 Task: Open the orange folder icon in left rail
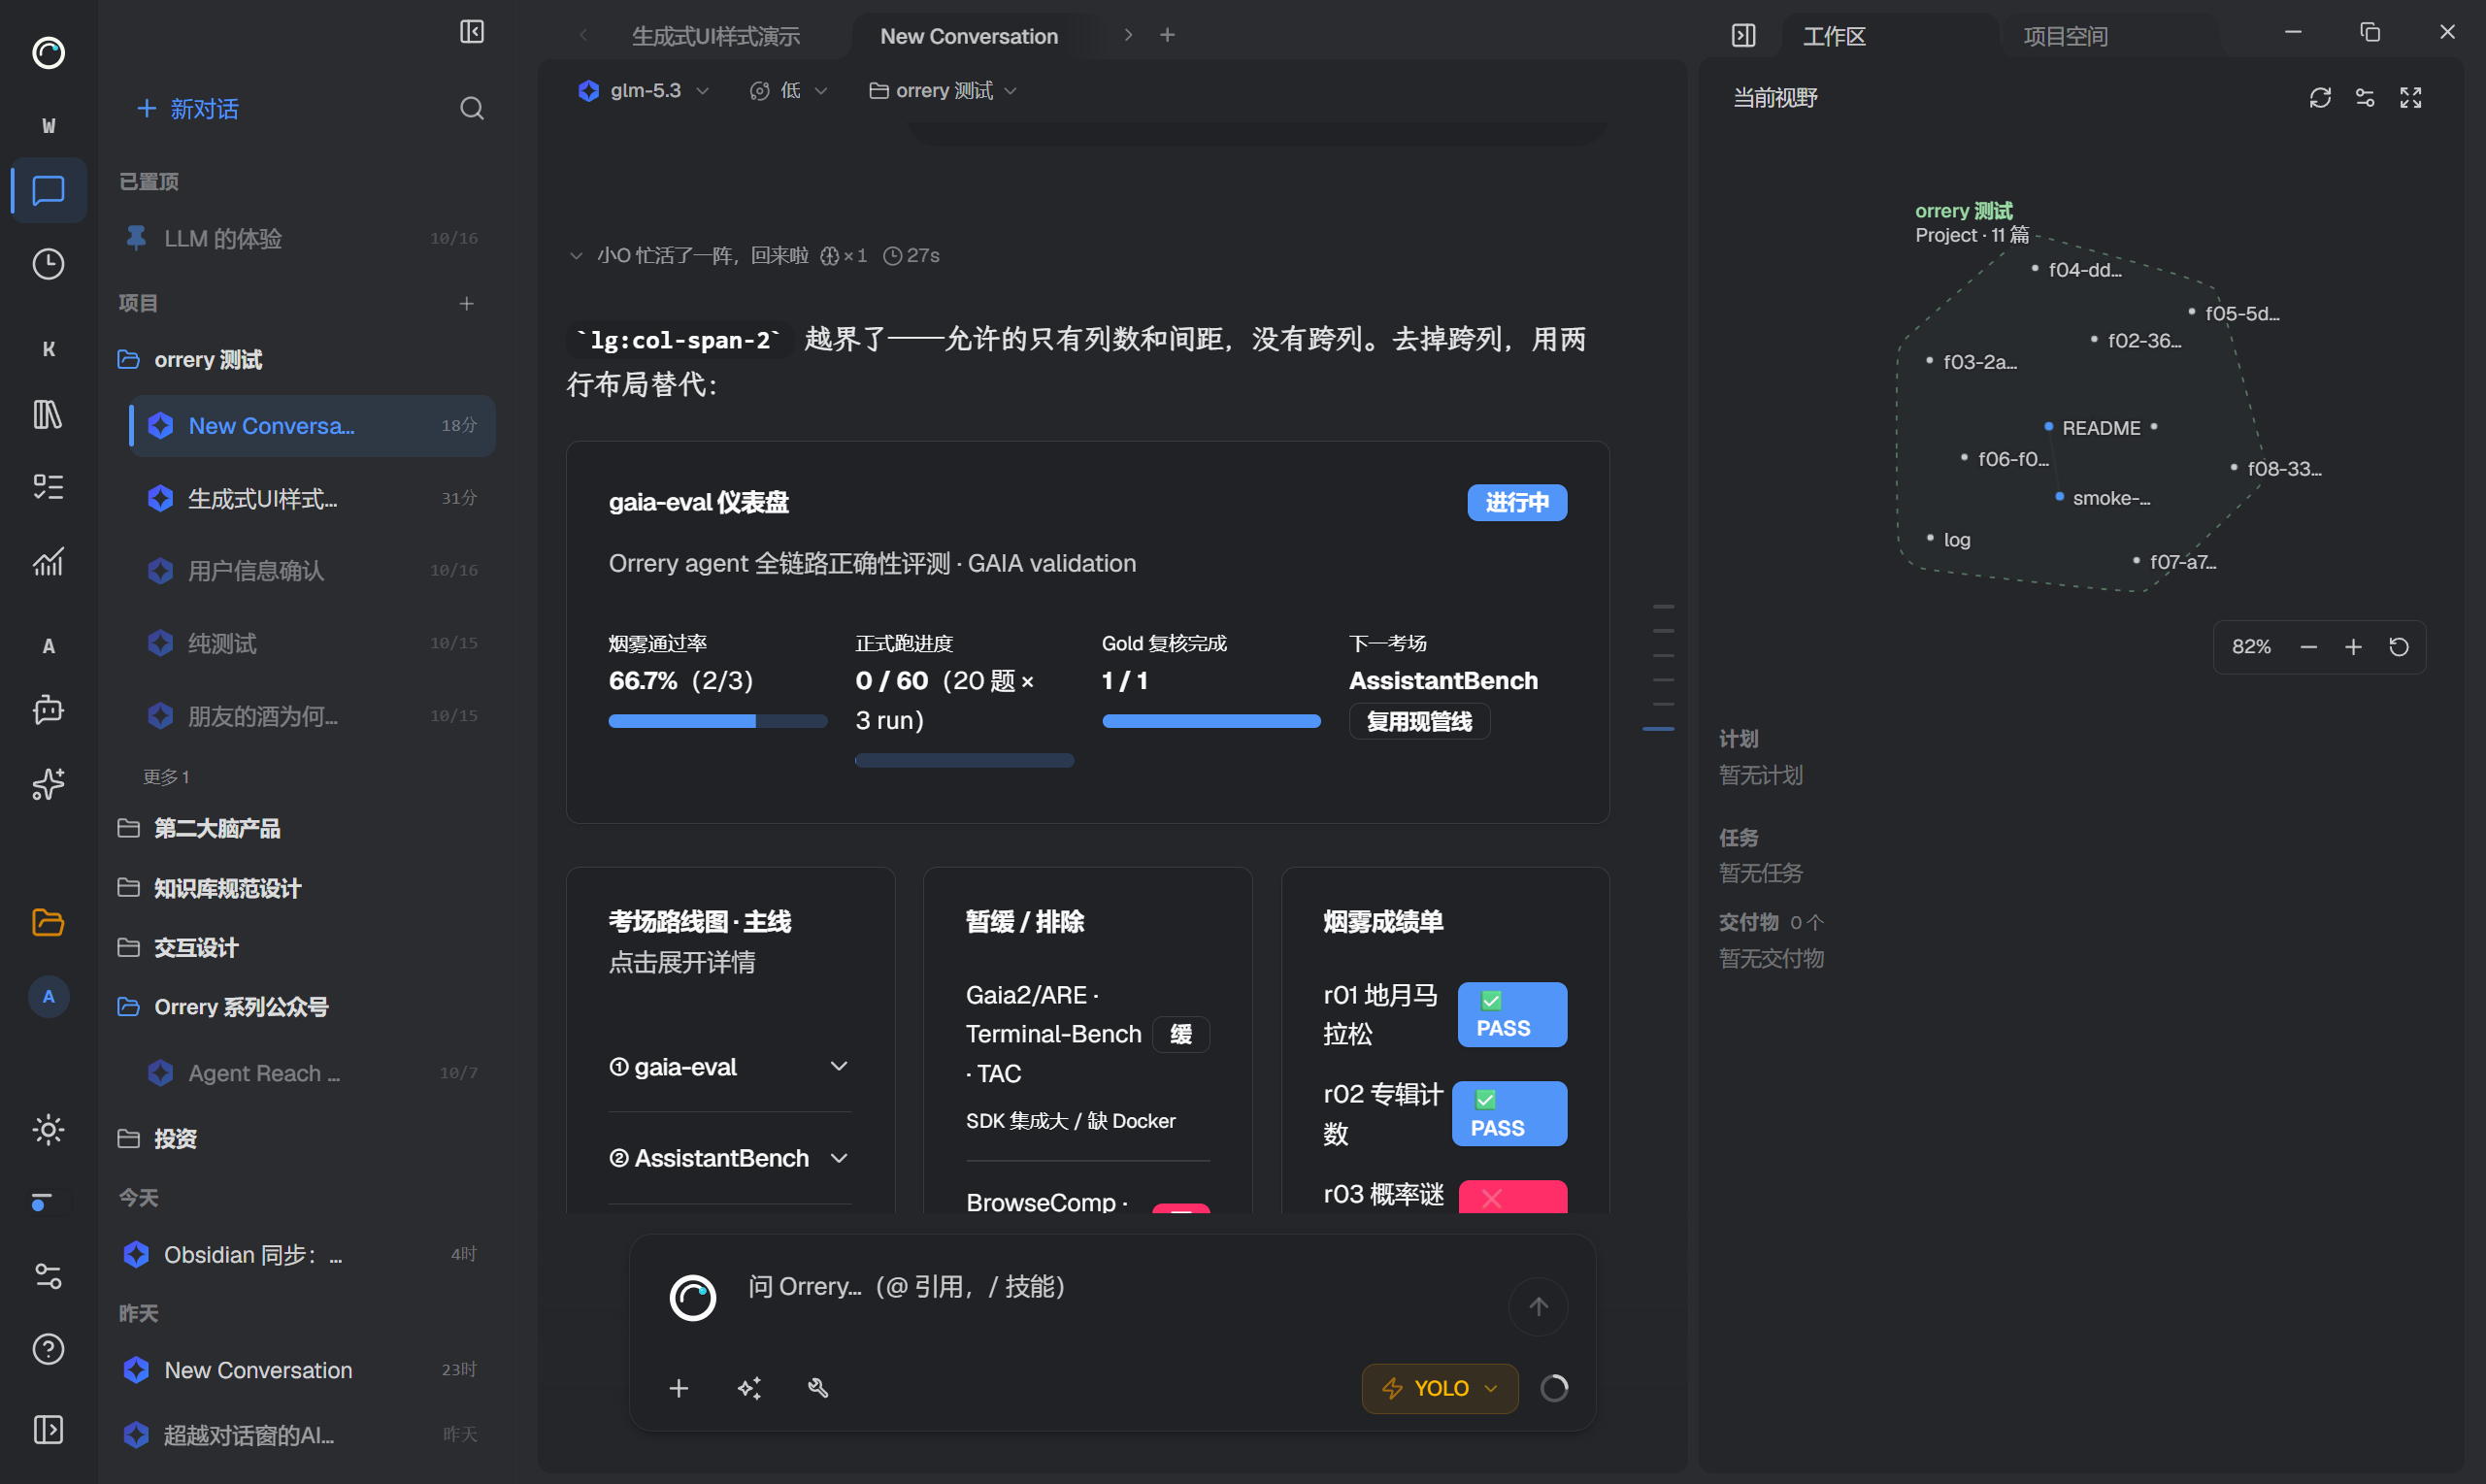[48, 922]
